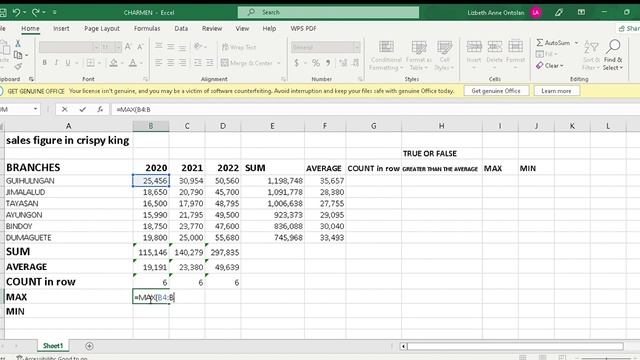Select cell with value 55,680
The height and width of the screenshot is (360, 640).
pos(223,238)
